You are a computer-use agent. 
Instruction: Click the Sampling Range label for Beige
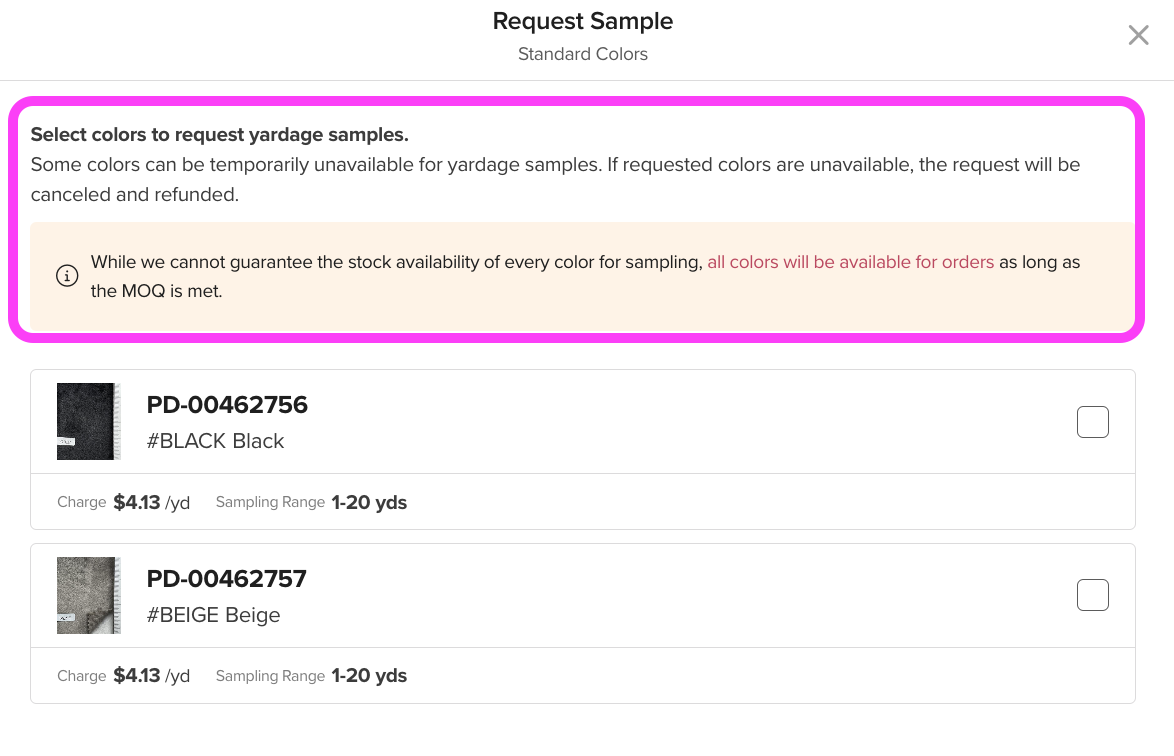pyautogui.click(x=270, y=676)
